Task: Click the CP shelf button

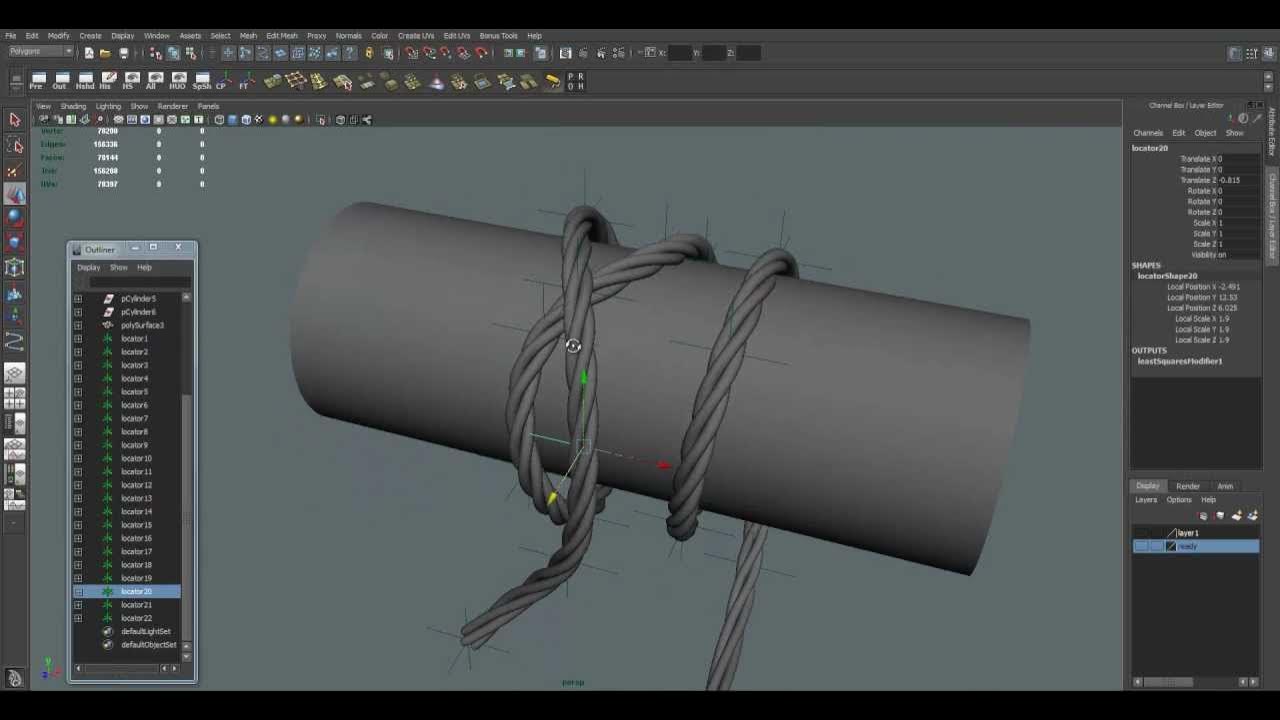Action: pos(221,81)
